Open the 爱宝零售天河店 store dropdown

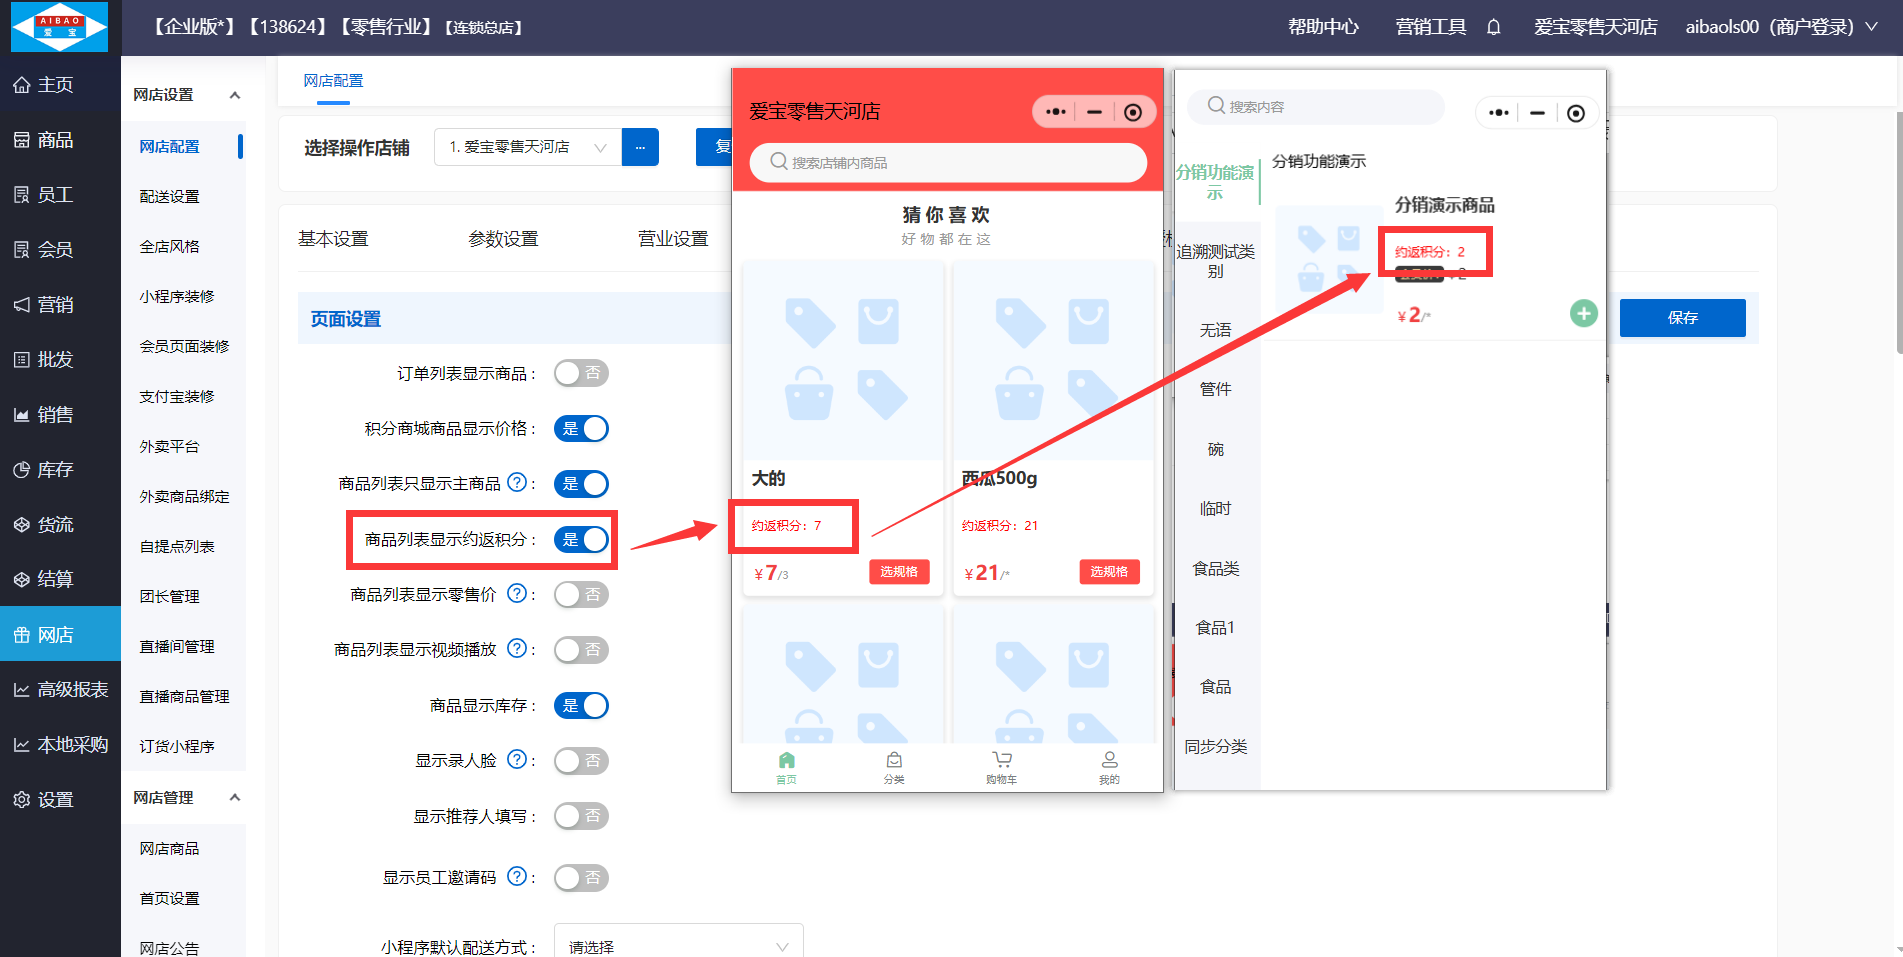pos(528,147)
